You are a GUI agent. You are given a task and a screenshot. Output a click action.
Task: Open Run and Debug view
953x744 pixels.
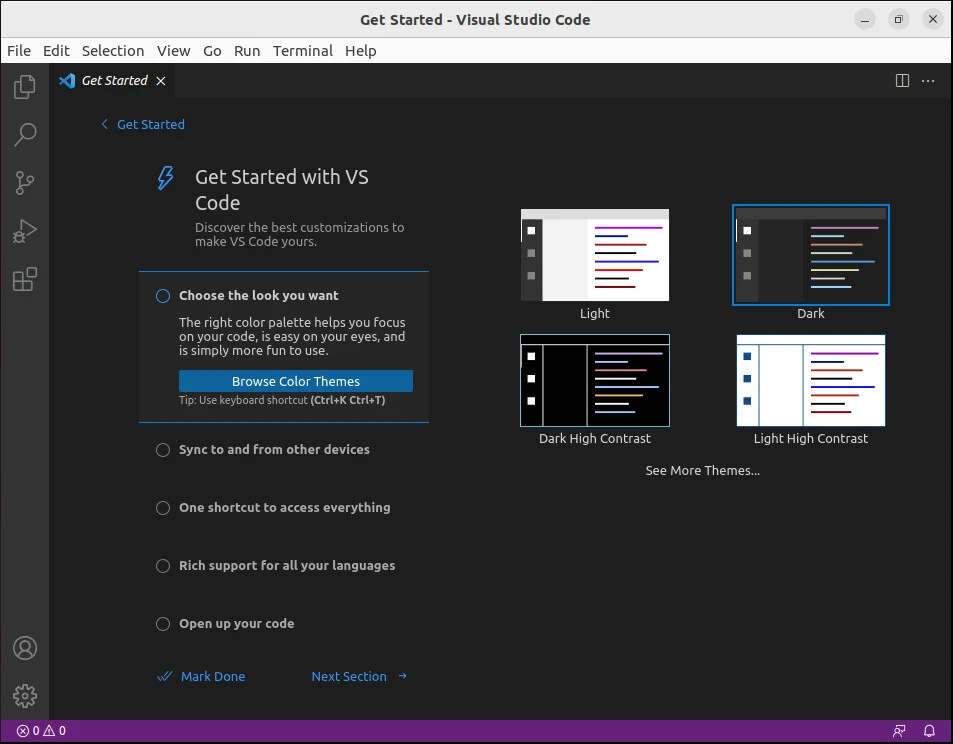tap(25, 231)
